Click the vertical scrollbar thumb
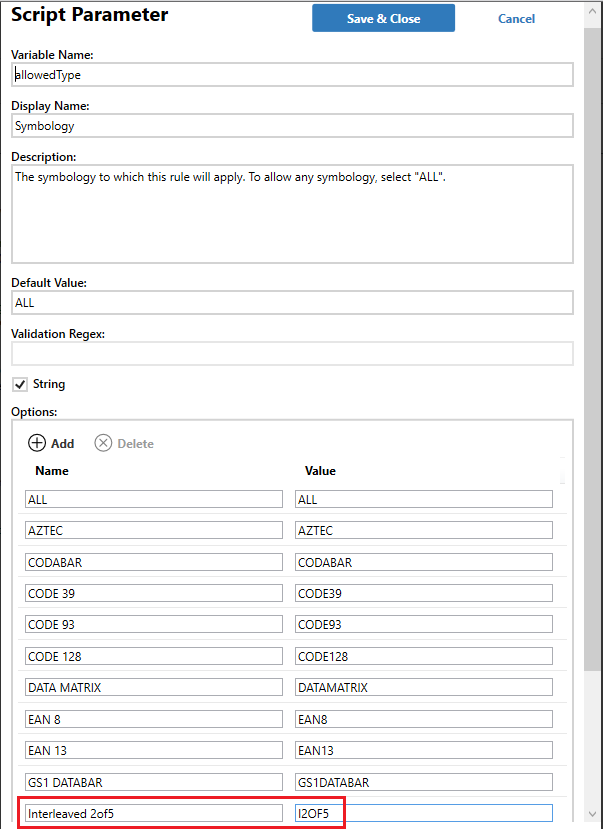603x829 pixels. [592, 349]
